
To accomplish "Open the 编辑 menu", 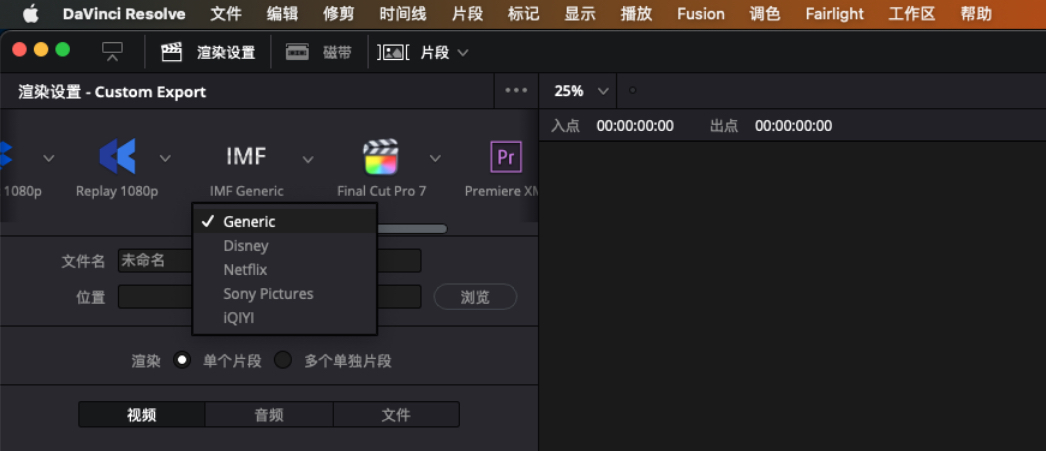I will (x=282, y=14).
